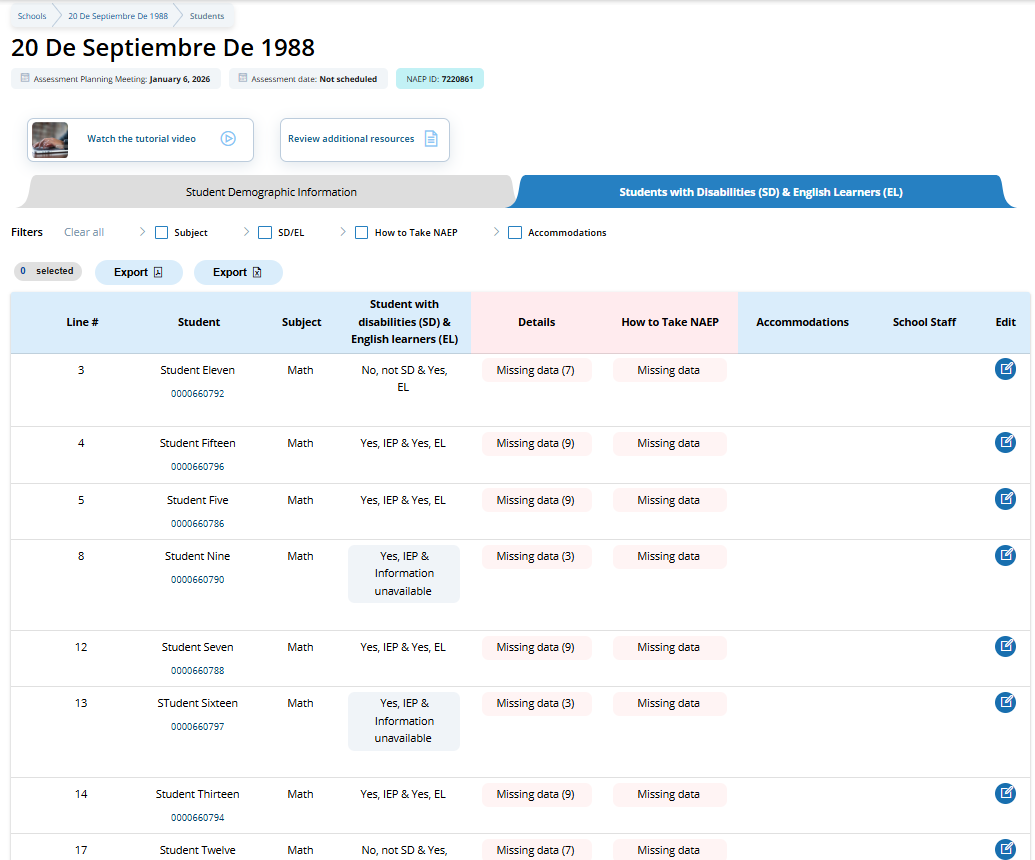Go to Schools in the breadcrumb
1035x860 pixels.
tap(32, 16)
